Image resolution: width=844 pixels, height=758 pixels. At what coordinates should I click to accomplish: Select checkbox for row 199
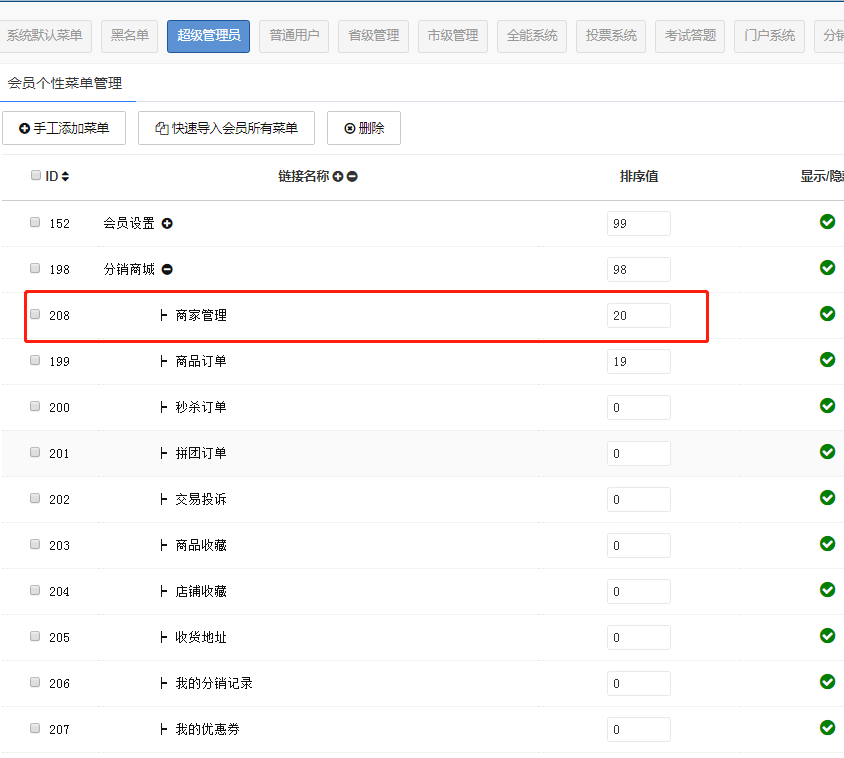(x=36, y=360)
